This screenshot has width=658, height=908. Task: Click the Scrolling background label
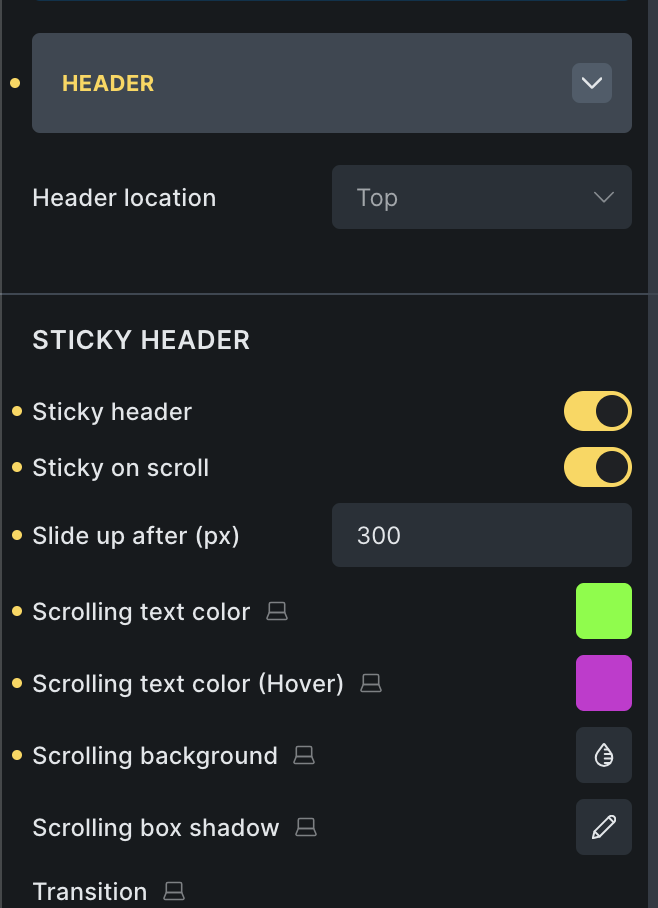(x=155, y=756)
